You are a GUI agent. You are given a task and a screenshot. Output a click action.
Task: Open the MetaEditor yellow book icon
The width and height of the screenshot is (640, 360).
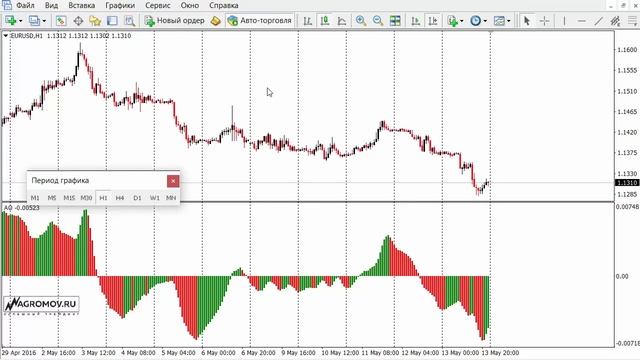[216, 20]
